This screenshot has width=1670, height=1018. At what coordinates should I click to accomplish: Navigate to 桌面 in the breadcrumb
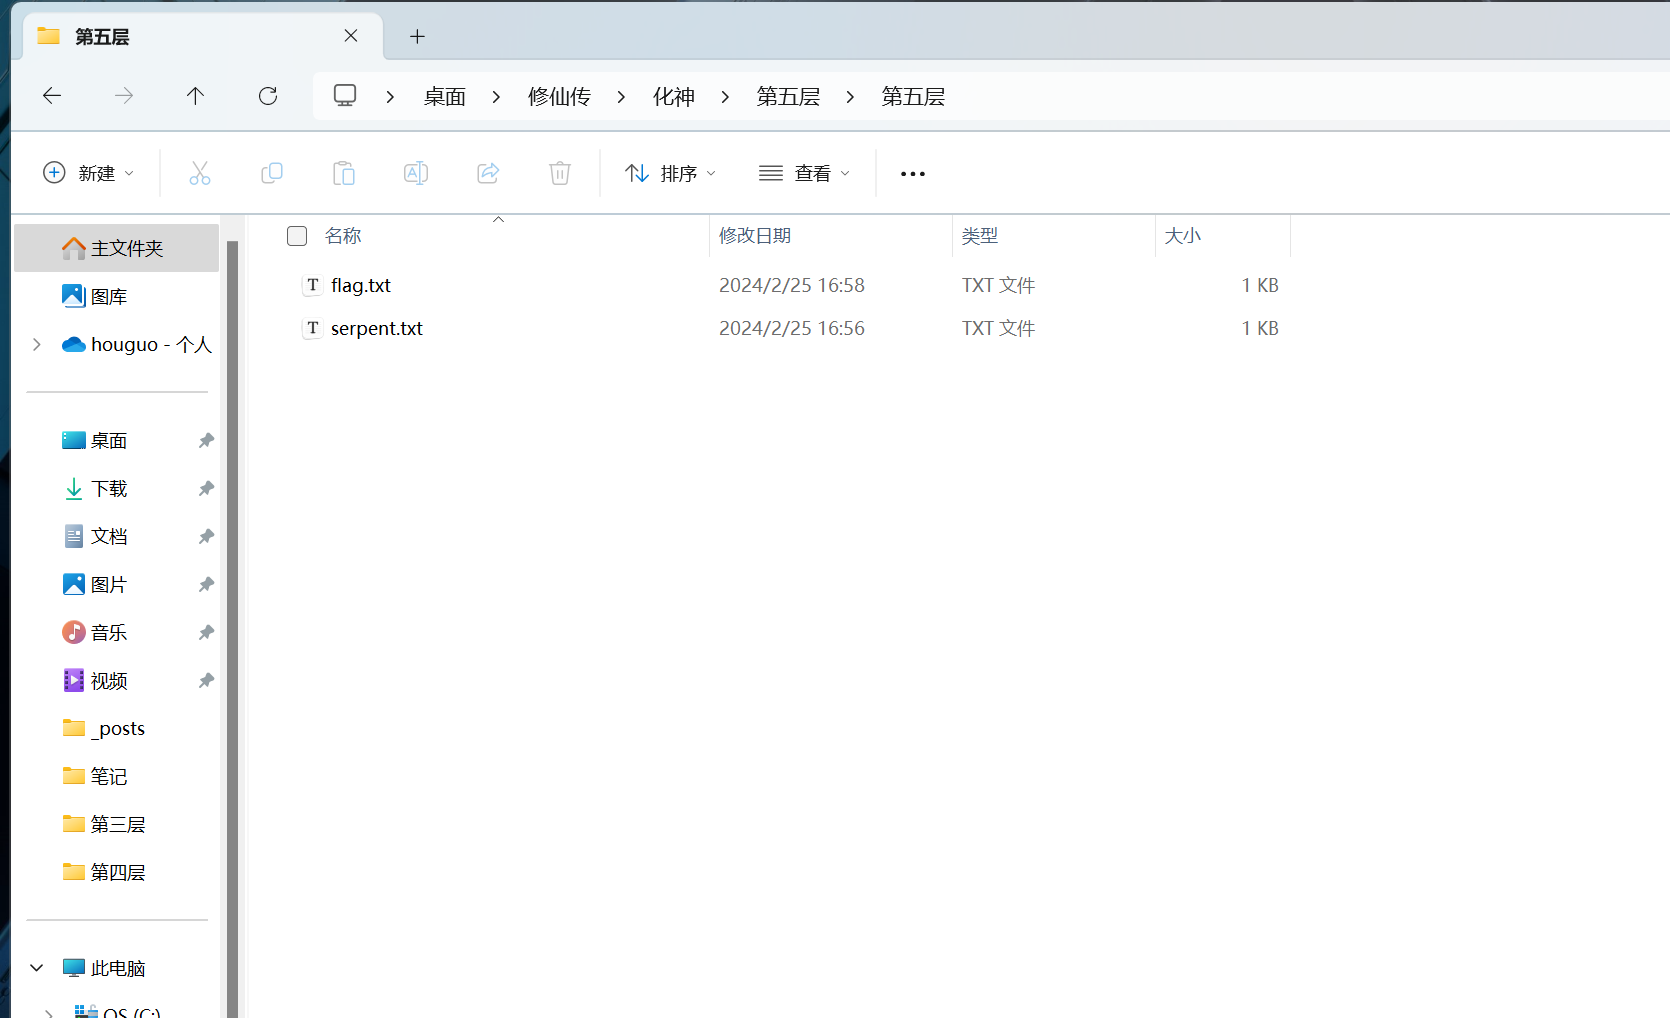click(x=445, y=97)
